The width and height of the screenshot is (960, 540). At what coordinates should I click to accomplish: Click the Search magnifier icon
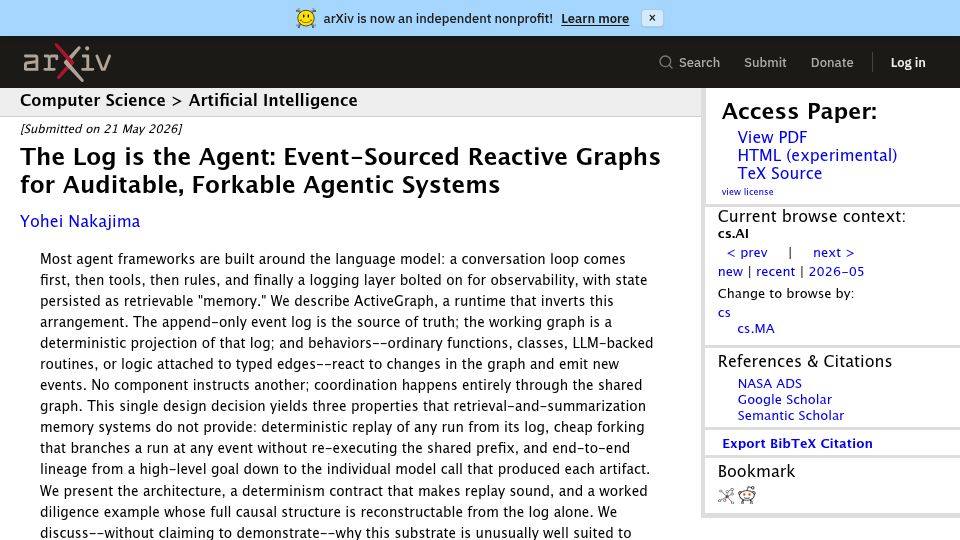point(666,62)
